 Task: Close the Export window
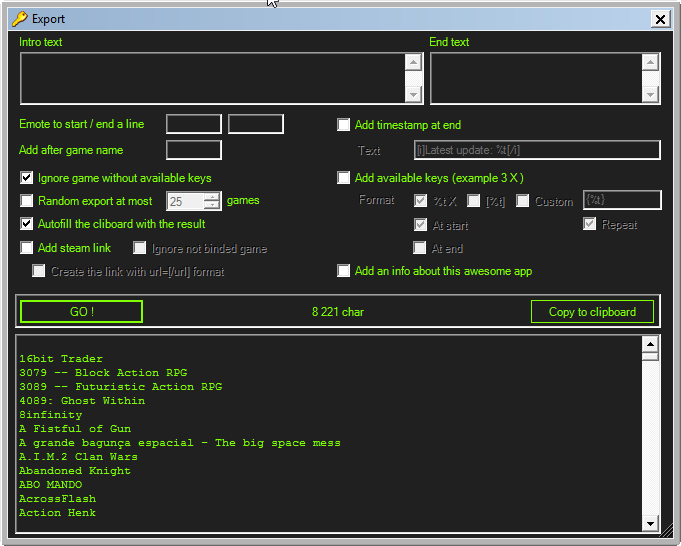[x=660, y=18]
